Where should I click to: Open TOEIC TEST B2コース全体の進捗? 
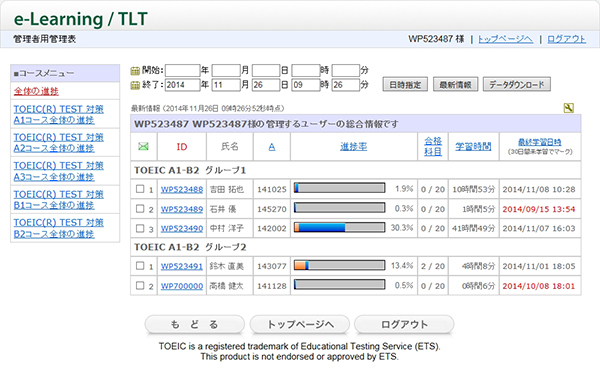pos(59,228)
